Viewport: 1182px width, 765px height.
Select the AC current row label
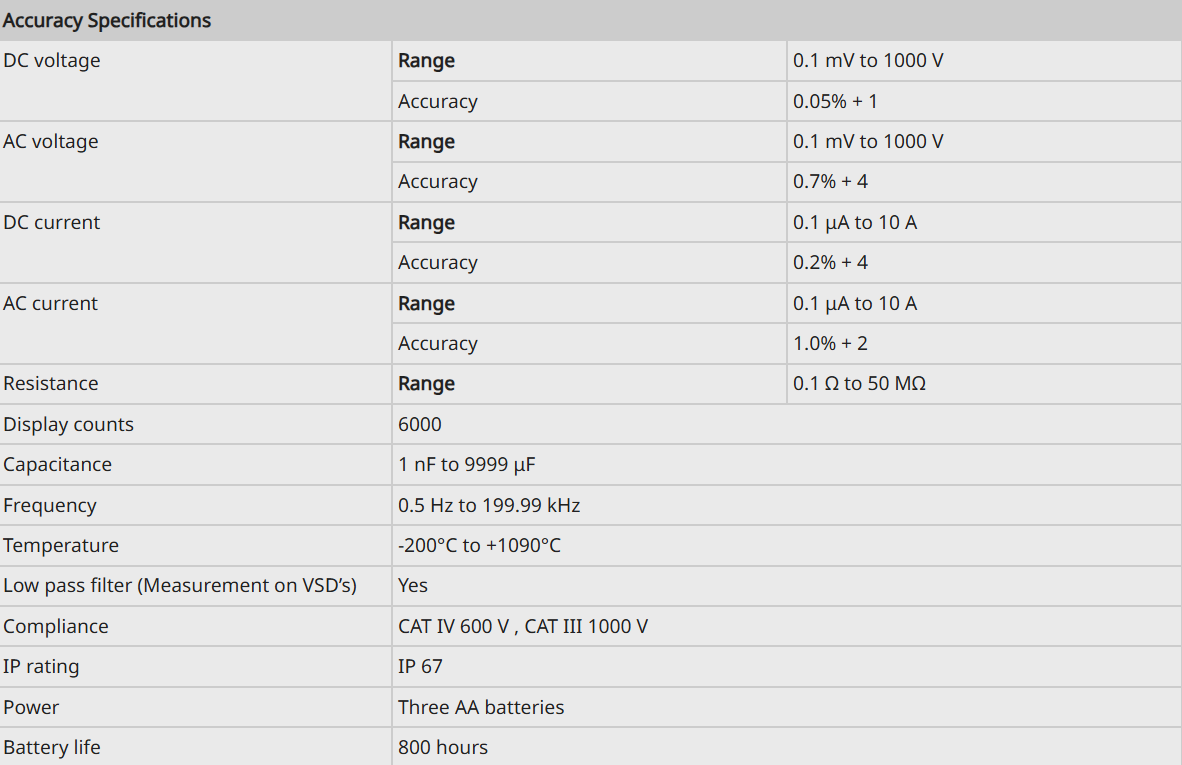click(51, 303)
